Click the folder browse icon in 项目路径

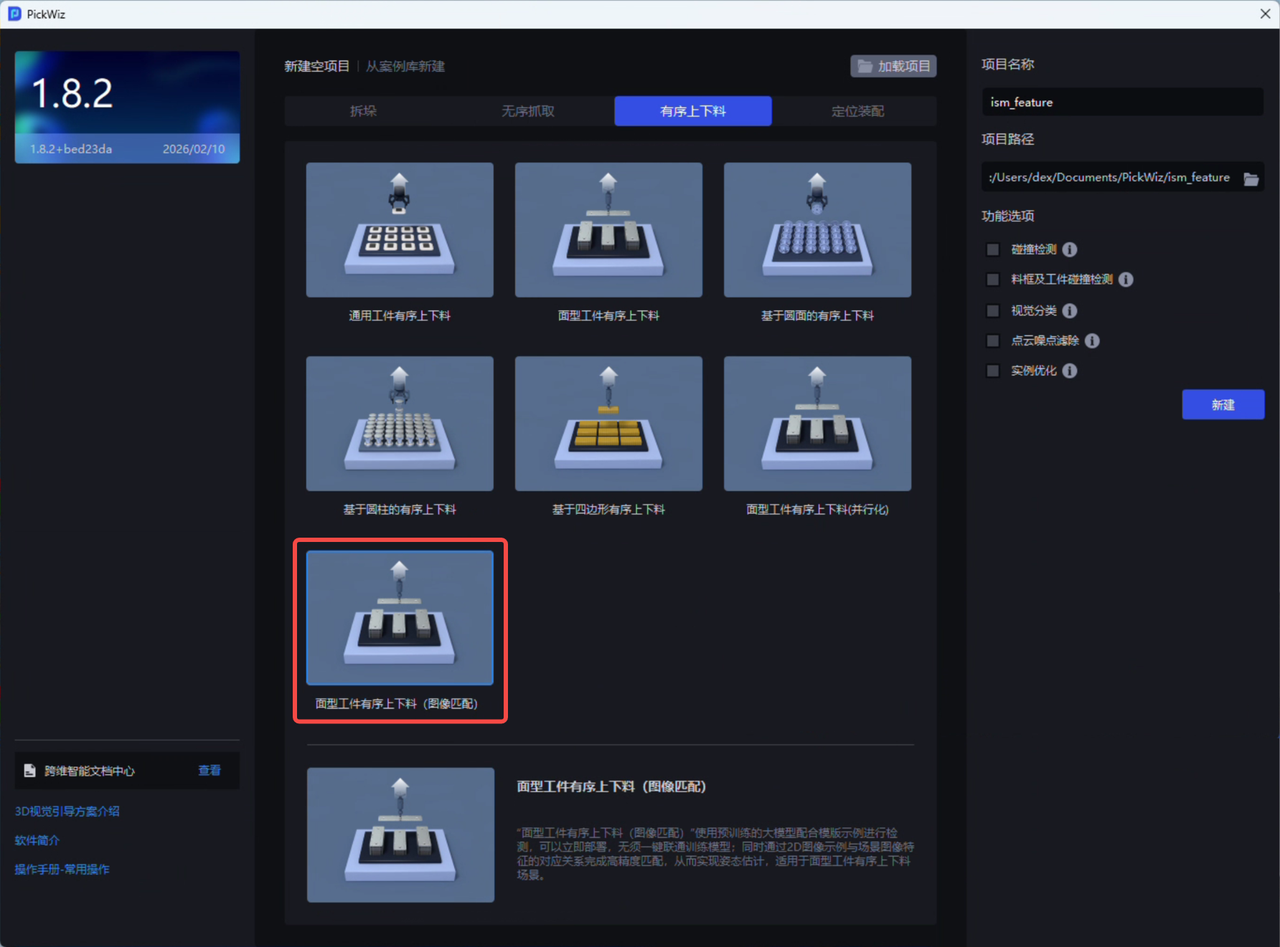click(x=1250, y=178)
